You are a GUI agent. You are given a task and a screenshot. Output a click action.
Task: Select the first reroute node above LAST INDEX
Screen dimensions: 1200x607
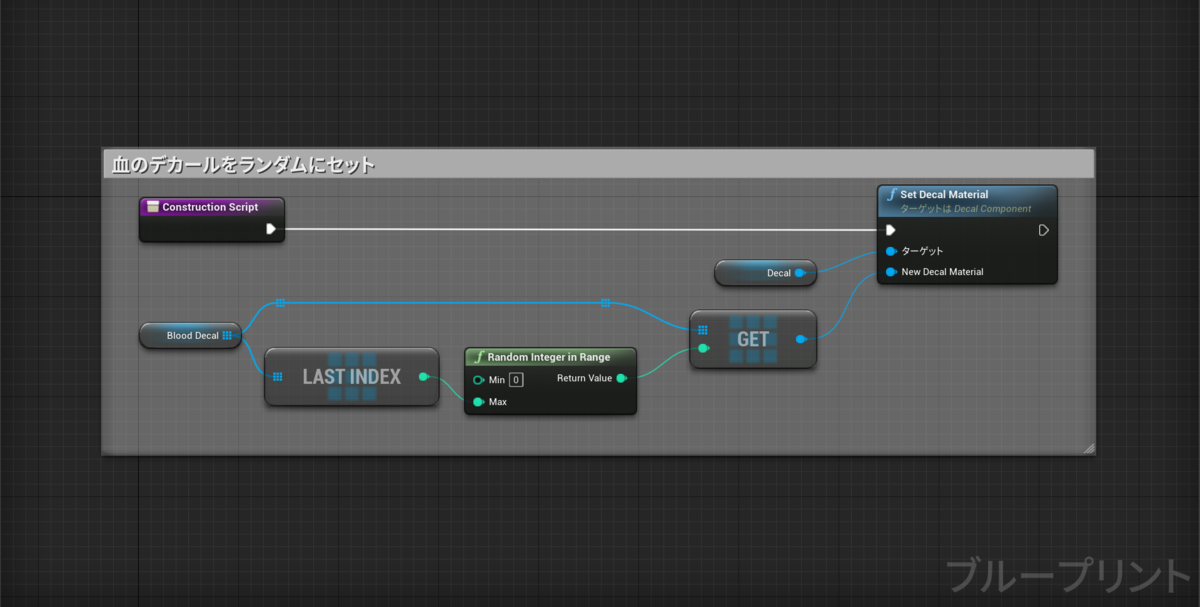[280, 302]
